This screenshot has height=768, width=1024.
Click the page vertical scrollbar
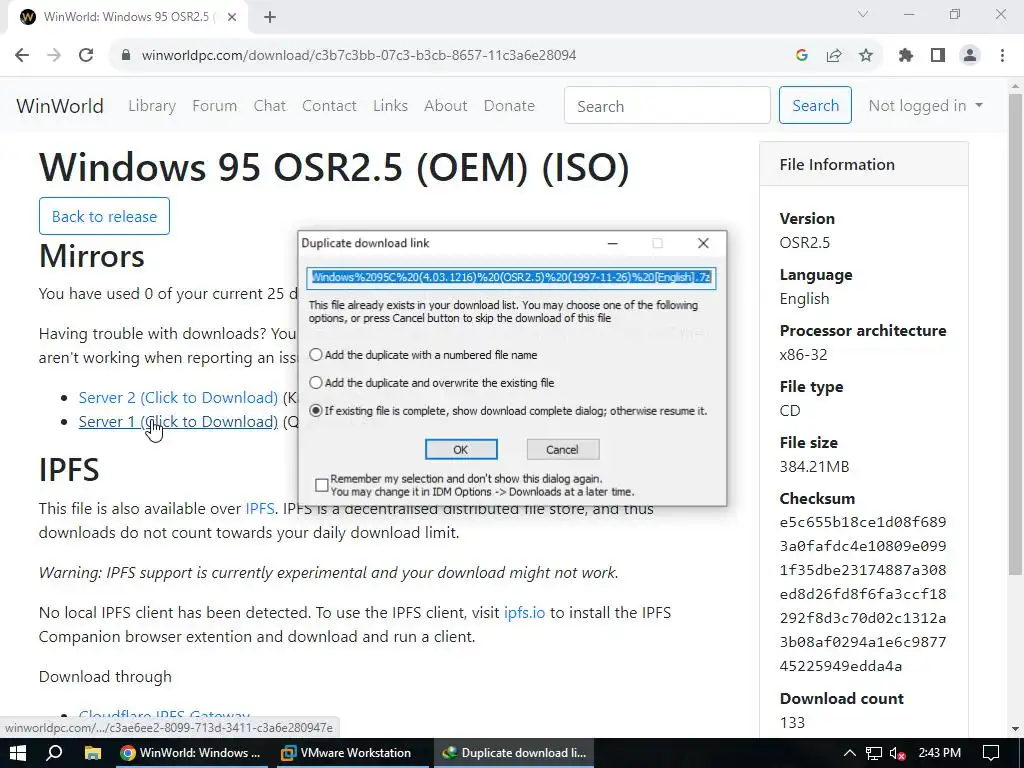tap(1016, 333)
